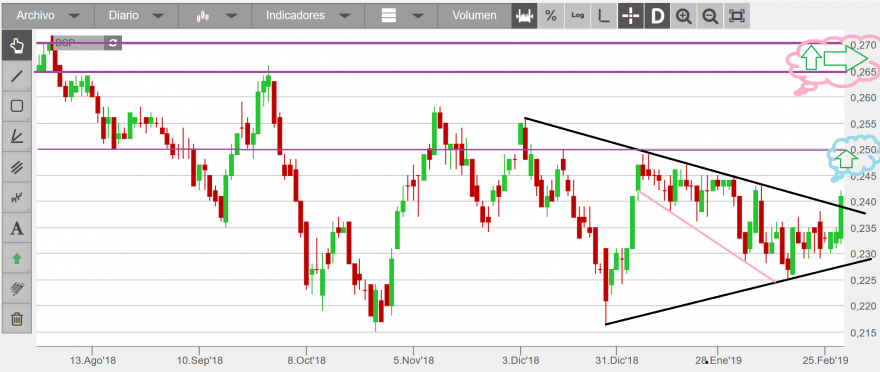Select the trend line drawing tool
This screenshot has height=372, width=880.
17,76
